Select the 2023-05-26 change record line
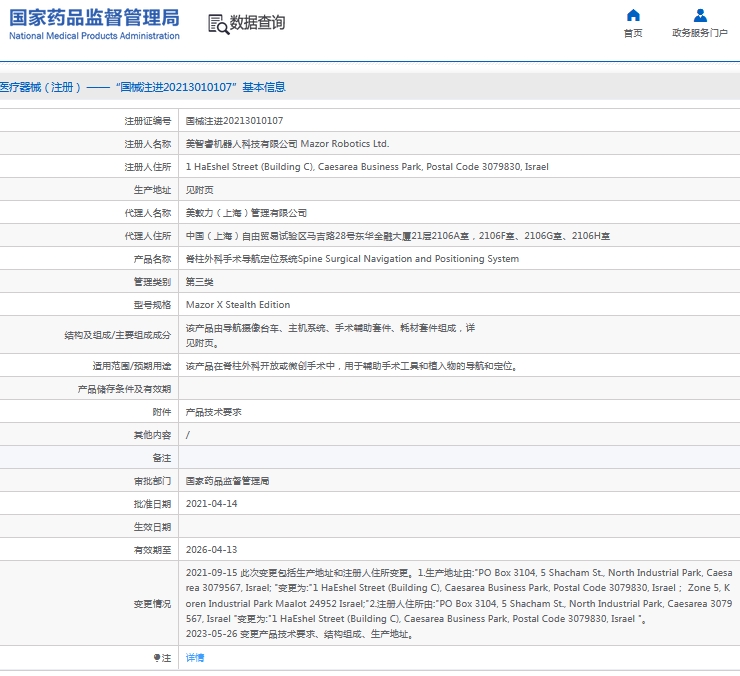Image resolution: width=740 pixels, height=676 pixels. pyautogui.click(x=300, y=634)
